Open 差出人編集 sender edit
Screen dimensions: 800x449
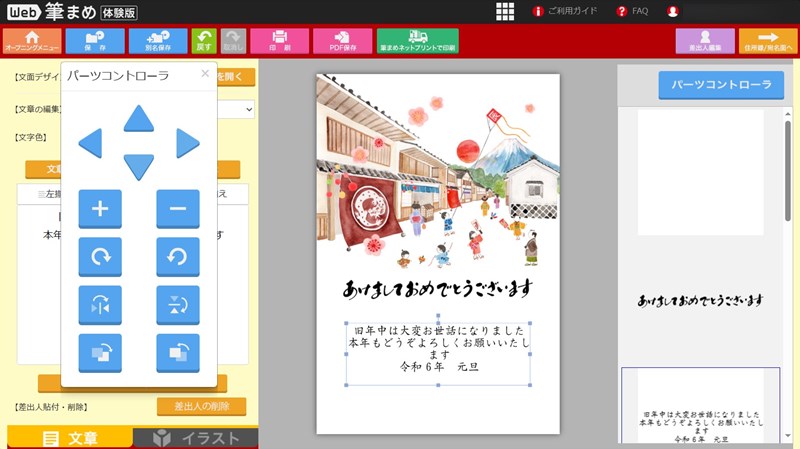[x=705, y=41]
